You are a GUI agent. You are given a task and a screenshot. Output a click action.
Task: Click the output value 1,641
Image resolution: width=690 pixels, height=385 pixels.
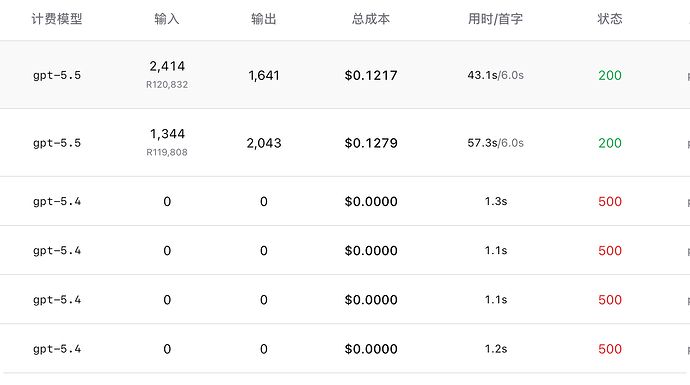264,76
